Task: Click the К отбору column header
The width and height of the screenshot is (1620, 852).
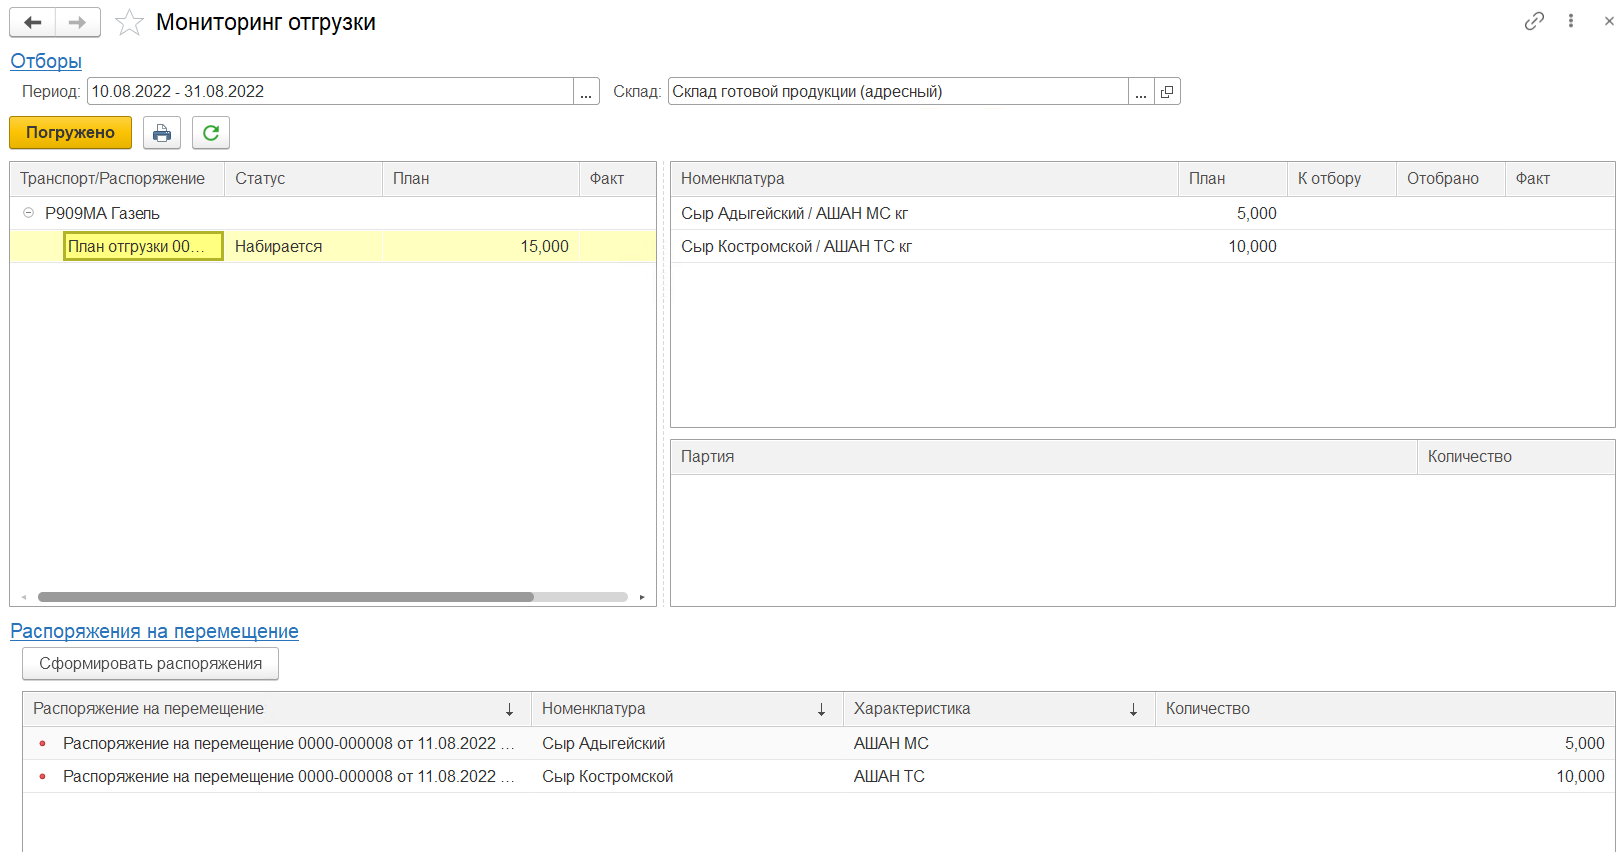Action: click(x=1329, y=179)
